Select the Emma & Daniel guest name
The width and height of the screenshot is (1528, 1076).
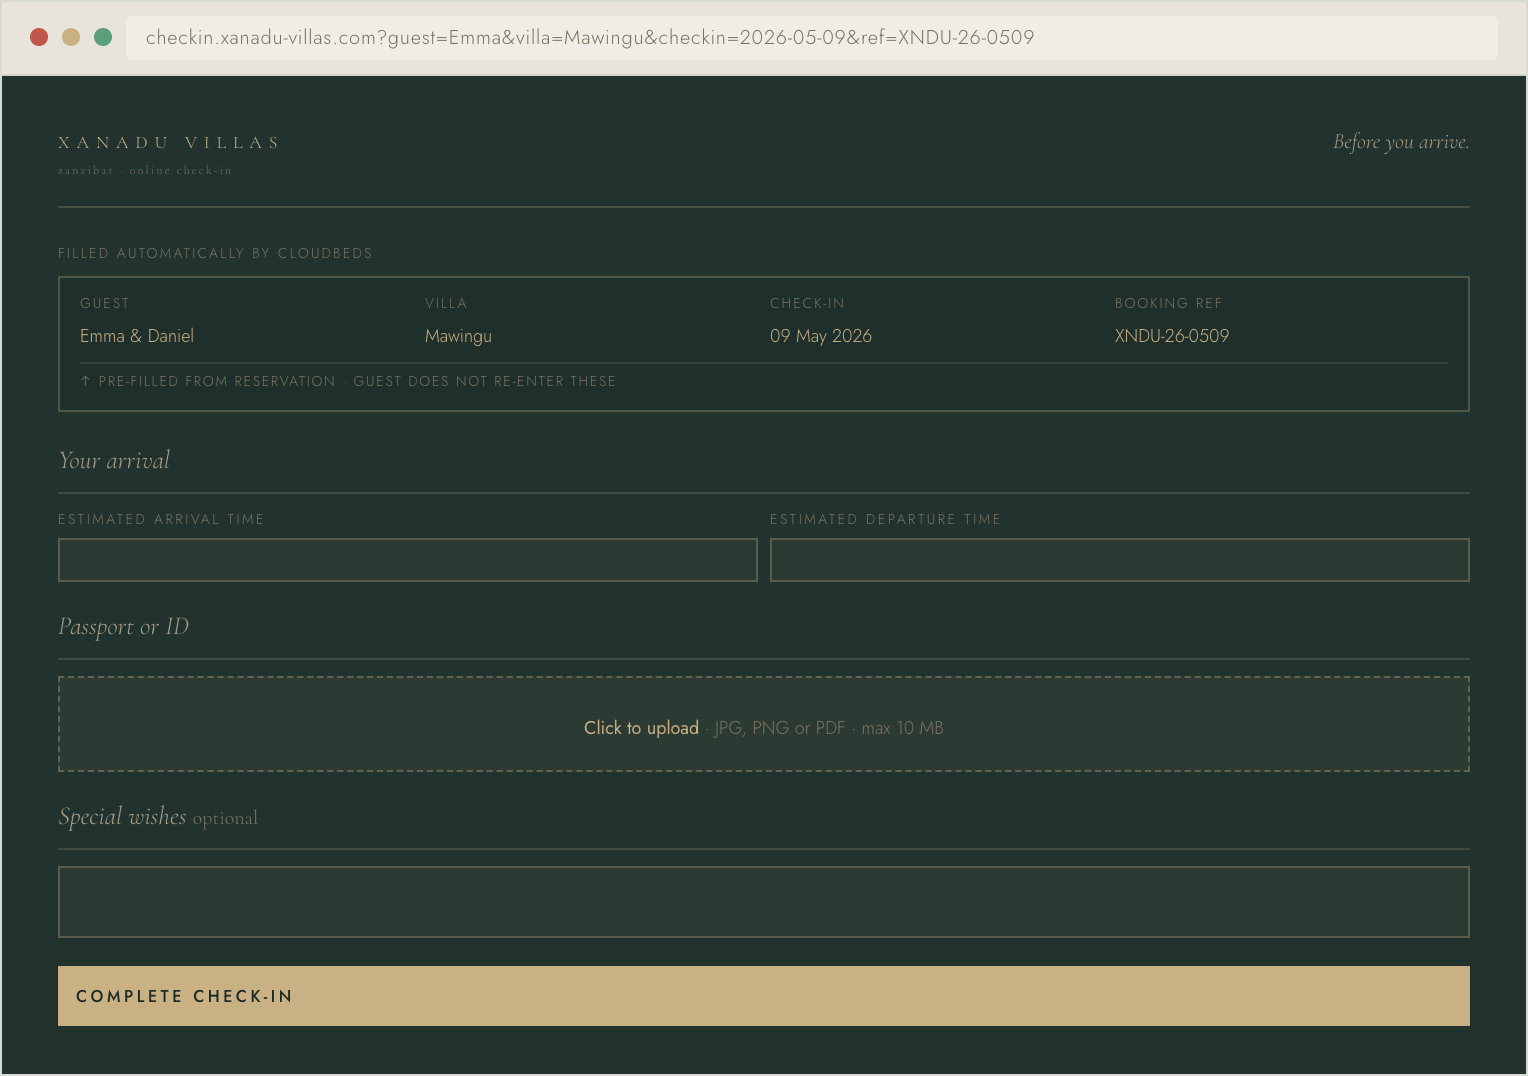pos(136,335)
